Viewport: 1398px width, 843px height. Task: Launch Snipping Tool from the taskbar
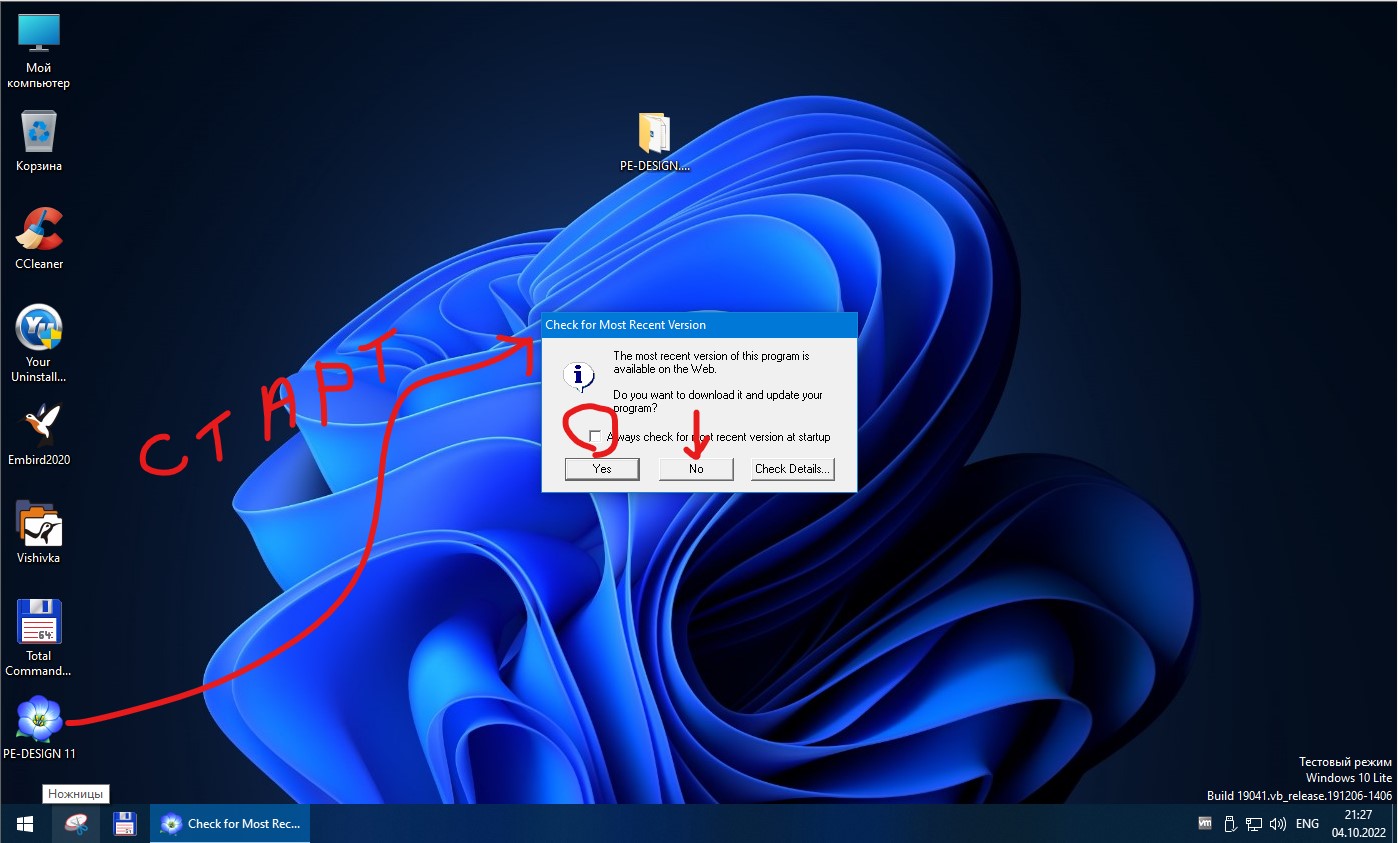76,824
